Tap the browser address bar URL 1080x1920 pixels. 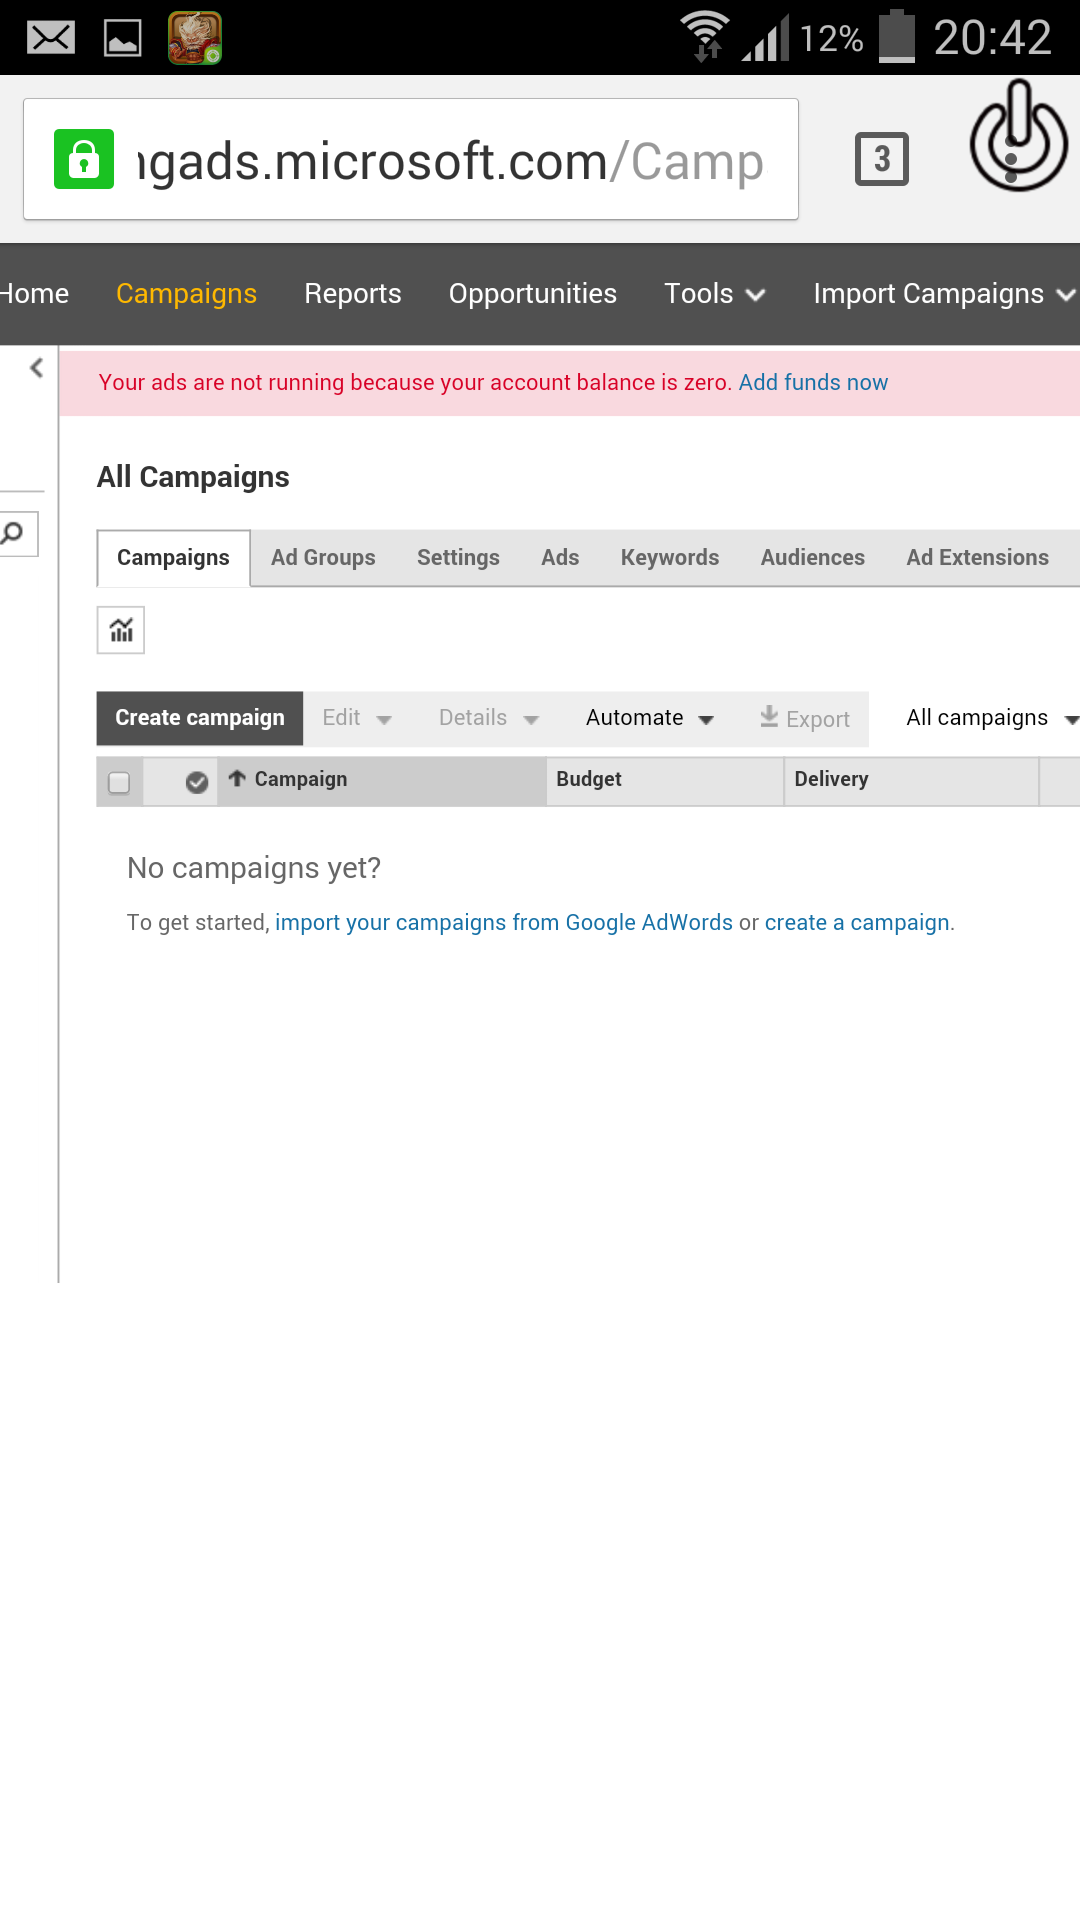450,161
